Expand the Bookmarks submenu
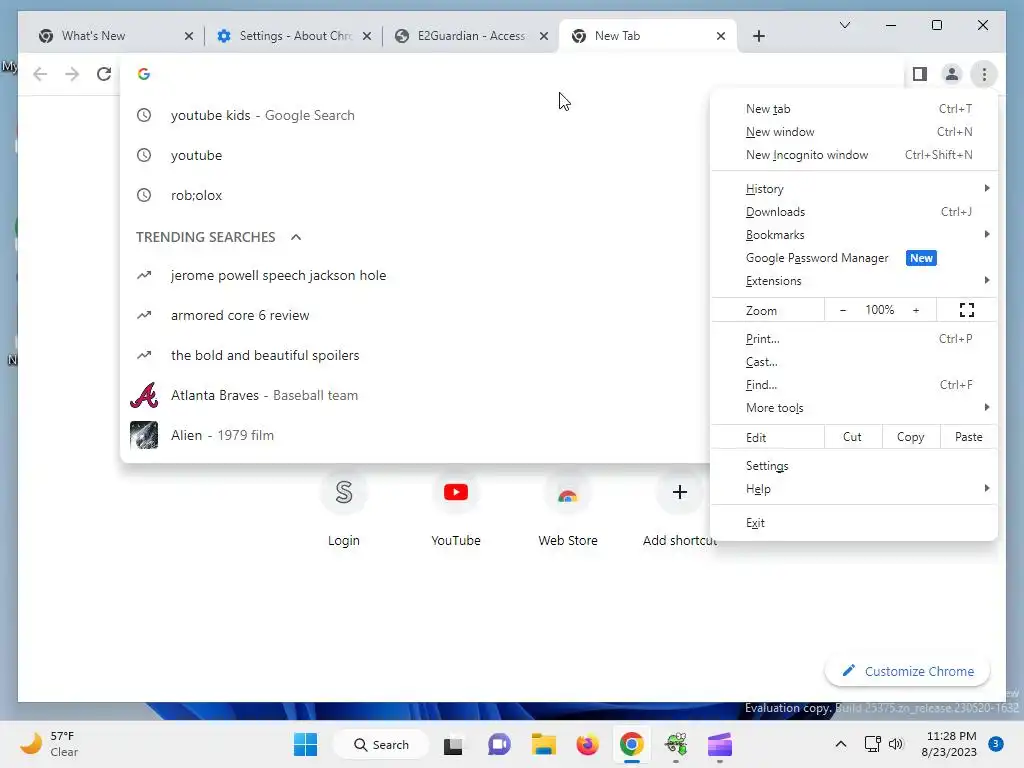The image size is (1024, 768). [854, 234]
